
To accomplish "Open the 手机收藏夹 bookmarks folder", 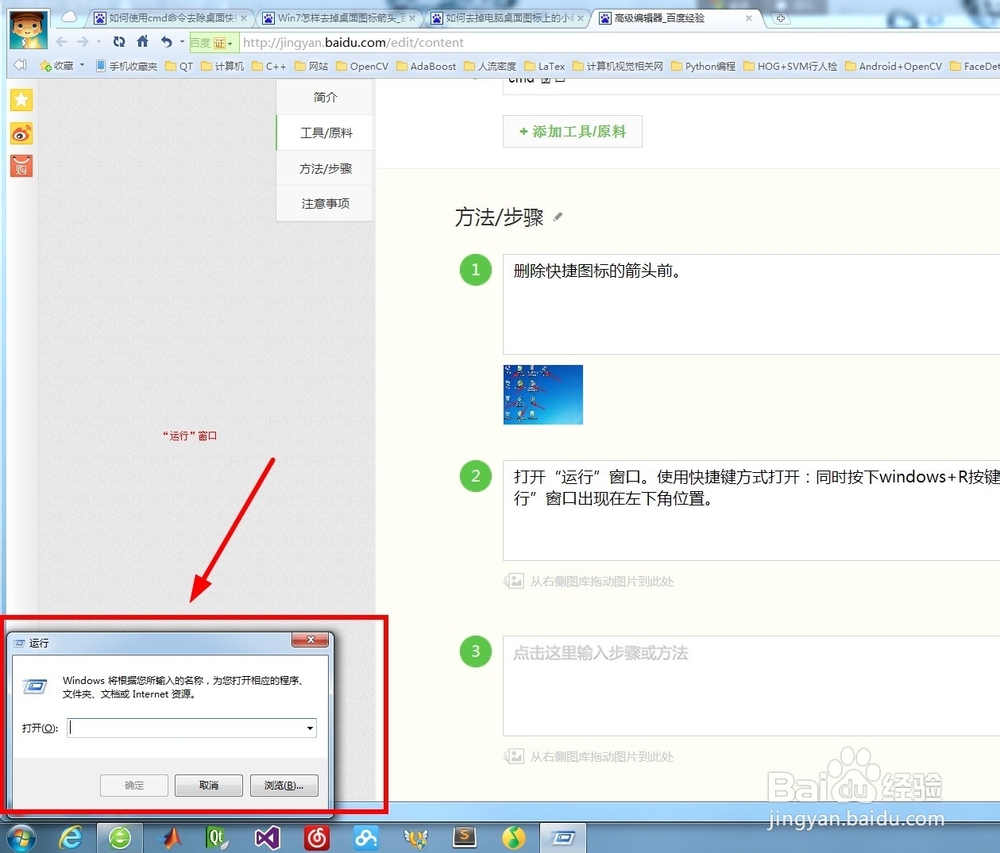I will [133, 65].
